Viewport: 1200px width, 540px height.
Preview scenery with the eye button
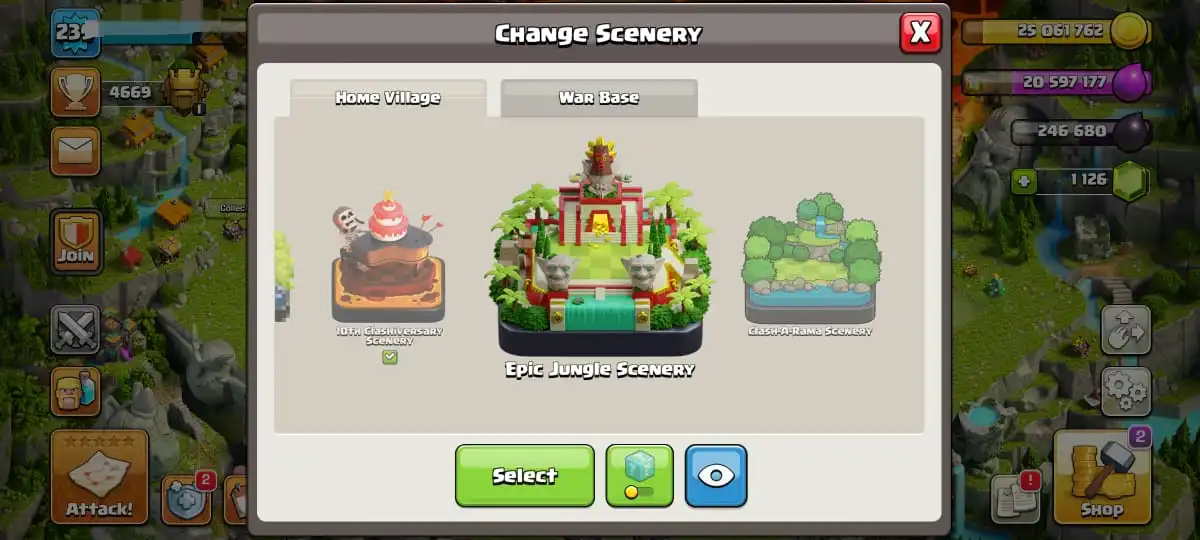pos(716,476)
